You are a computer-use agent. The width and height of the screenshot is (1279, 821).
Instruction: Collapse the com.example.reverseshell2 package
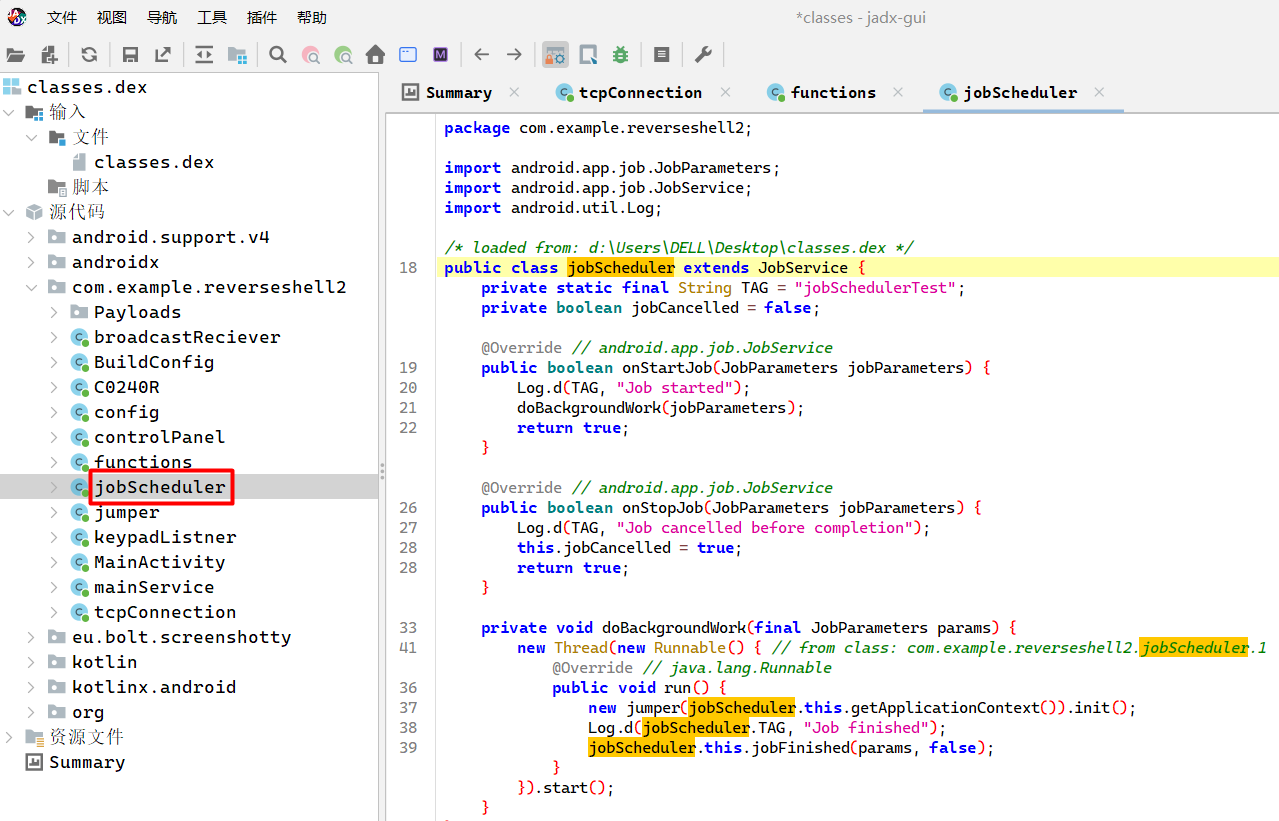click(x=31, y=287)
